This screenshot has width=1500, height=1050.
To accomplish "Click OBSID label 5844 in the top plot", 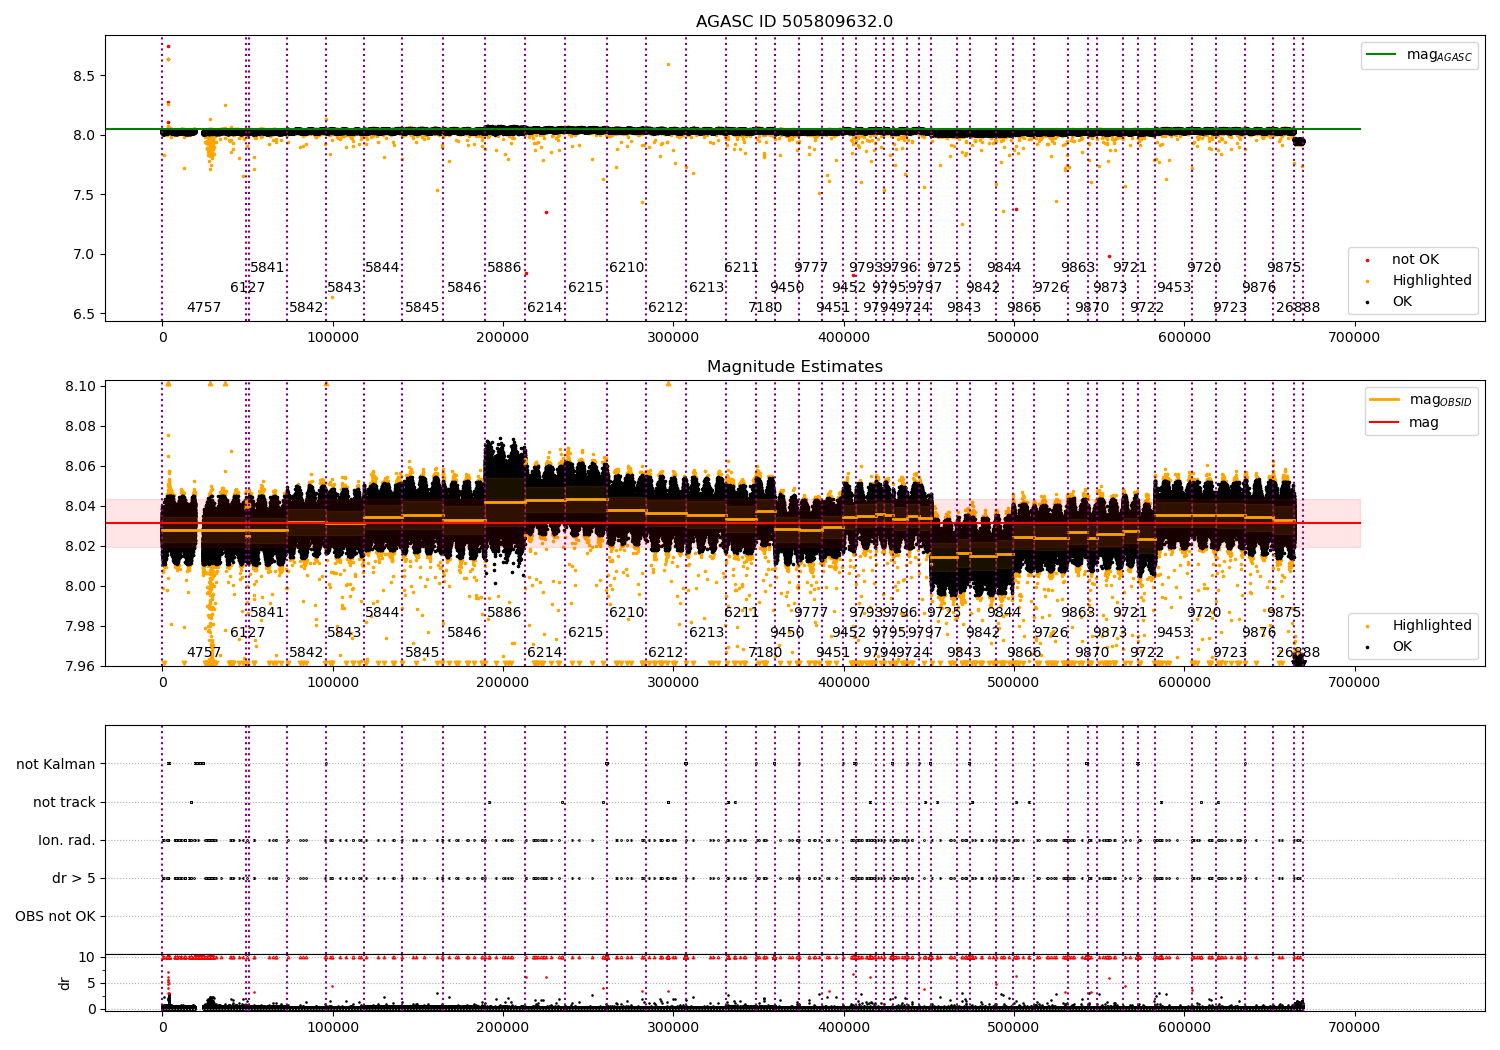I will tap(382, 268).
